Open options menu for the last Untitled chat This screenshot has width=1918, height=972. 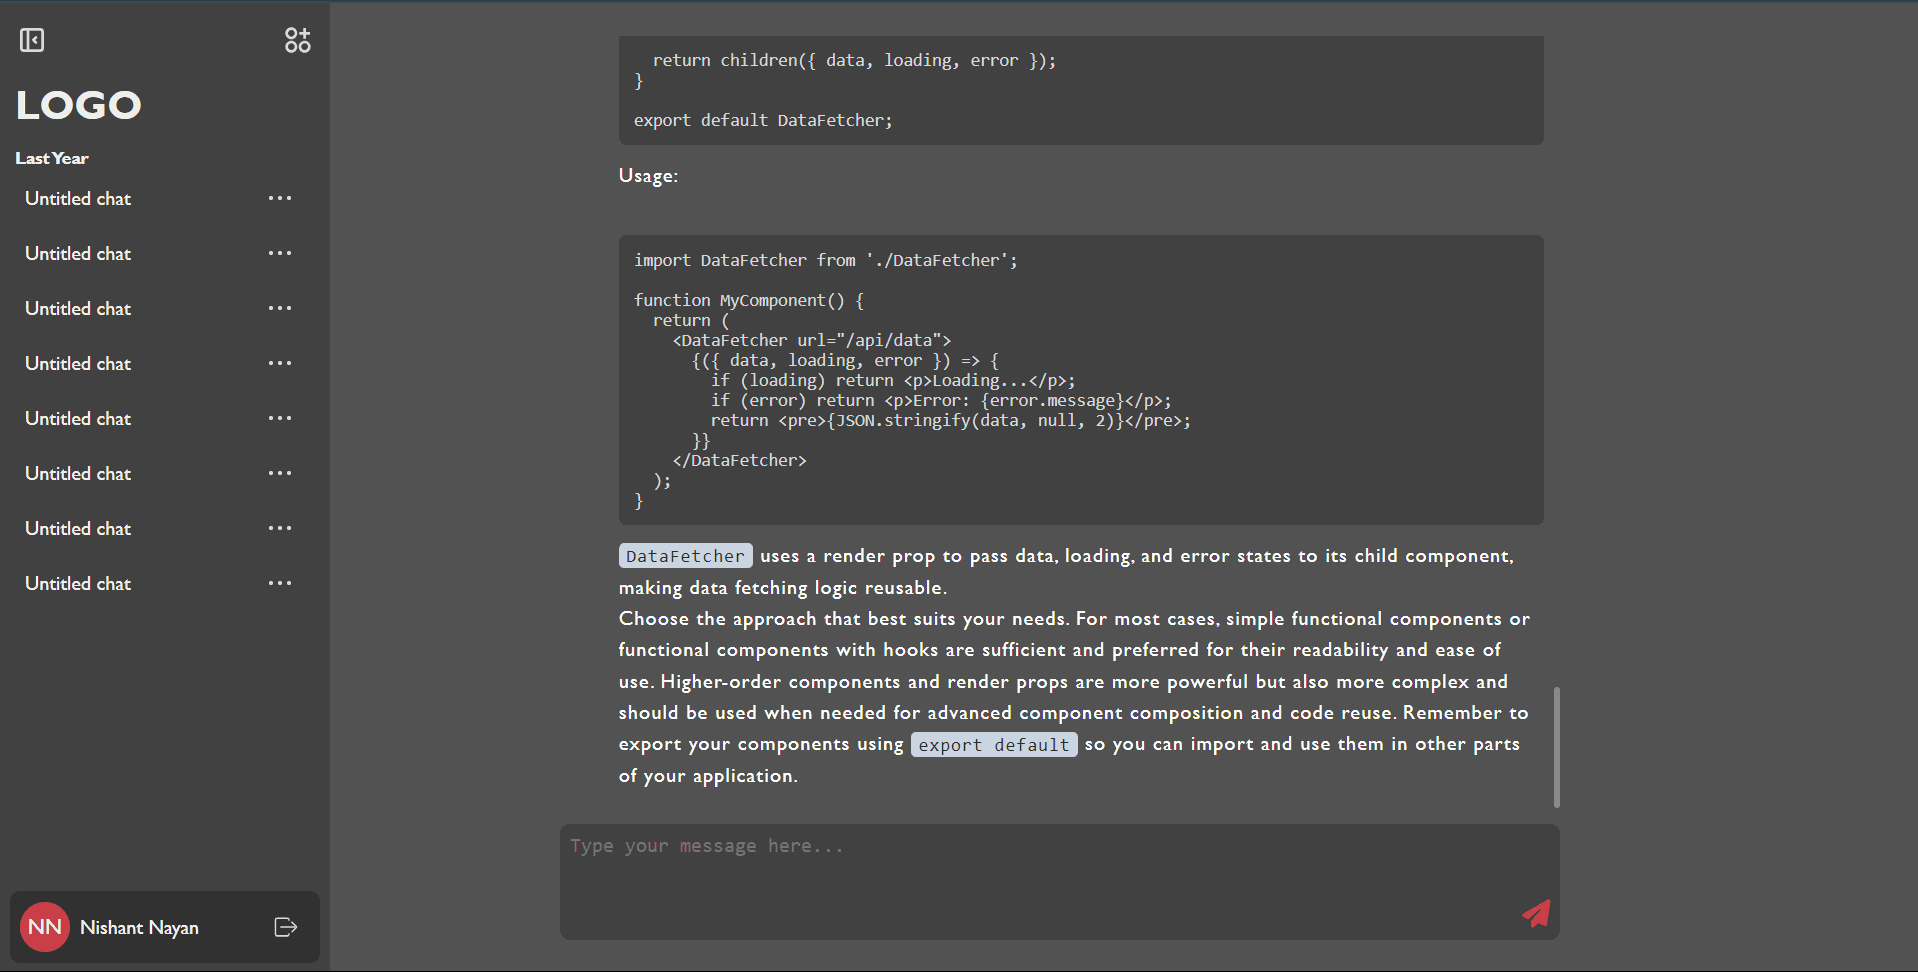tap(280, 583)
